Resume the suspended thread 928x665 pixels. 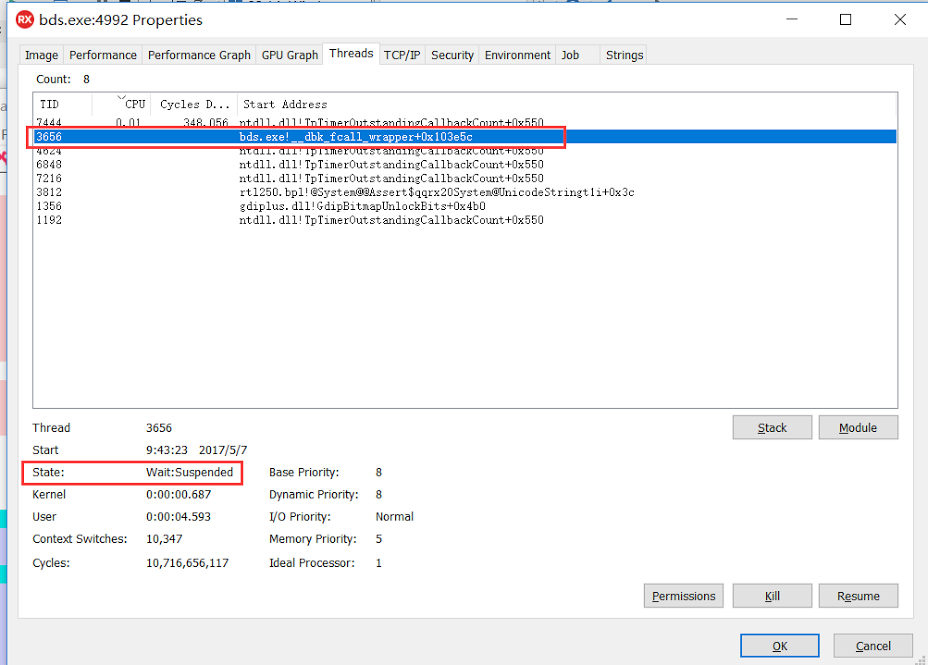point(857,596)
